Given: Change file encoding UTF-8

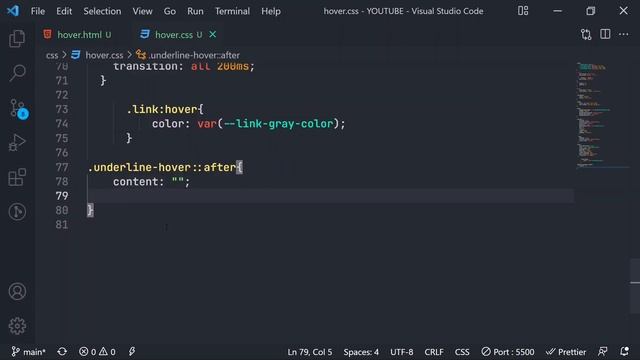Looking at the screenshot, I should click(x=402, y=352).
